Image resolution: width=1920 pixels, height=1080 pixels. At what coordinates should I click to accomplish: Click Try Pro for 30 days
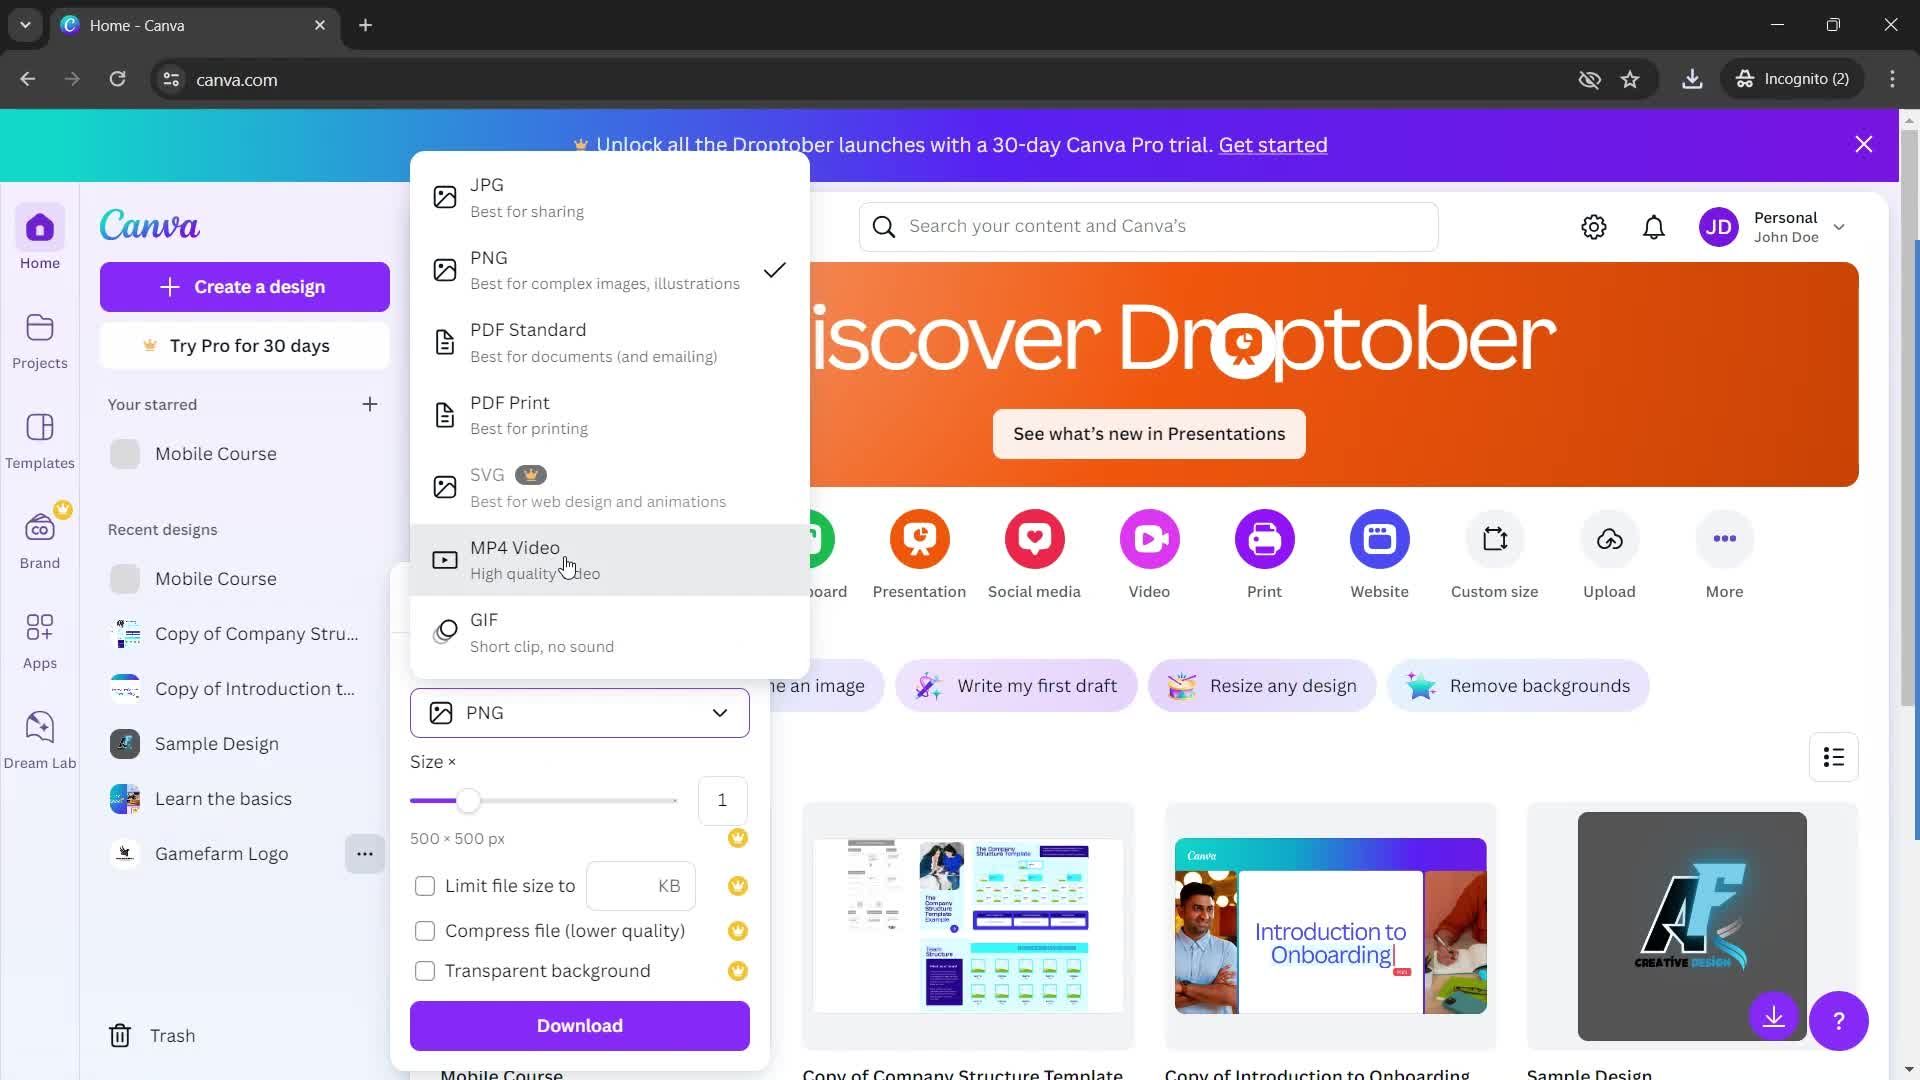click(x=245, y=346)
